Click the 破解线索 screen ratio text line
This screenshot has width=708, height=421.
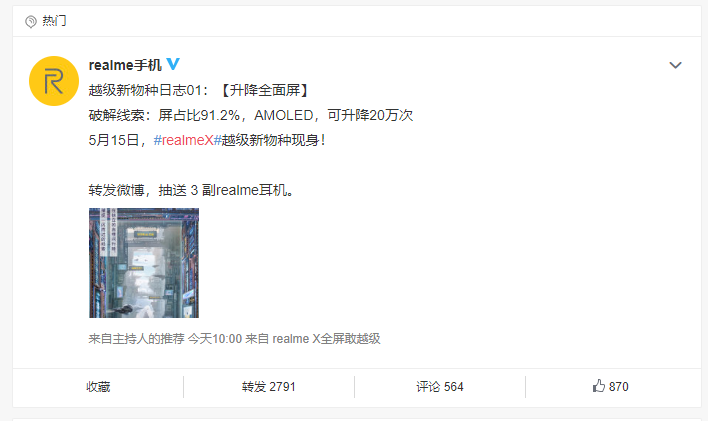[251, 115]
